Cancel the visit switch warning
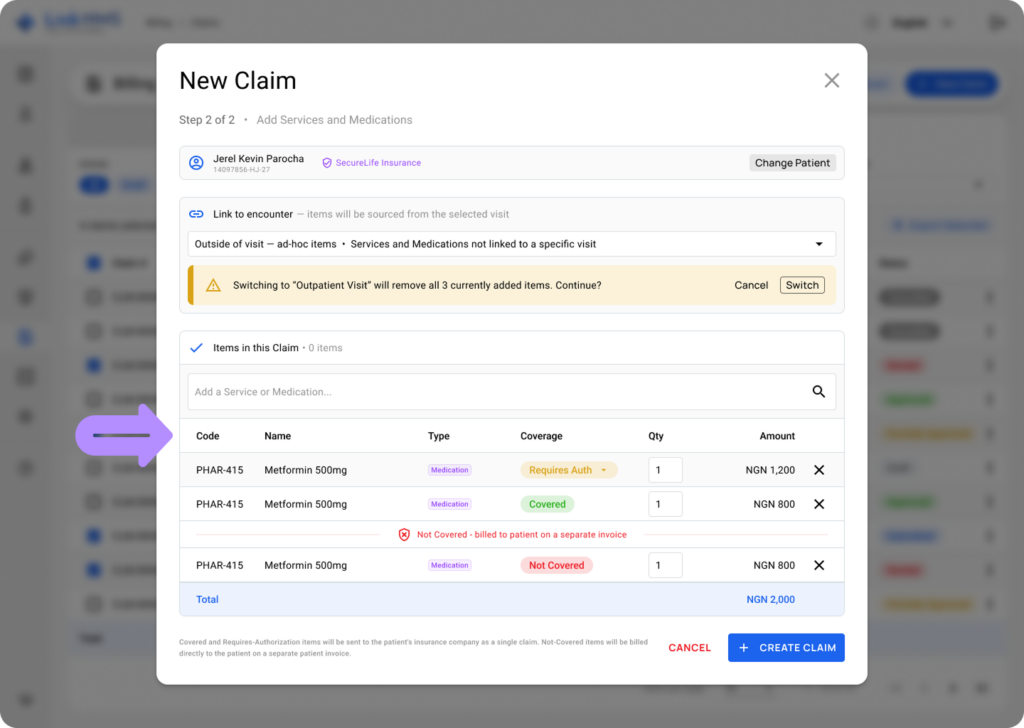This screenshot has height=728, width=1024. (751, 285)
